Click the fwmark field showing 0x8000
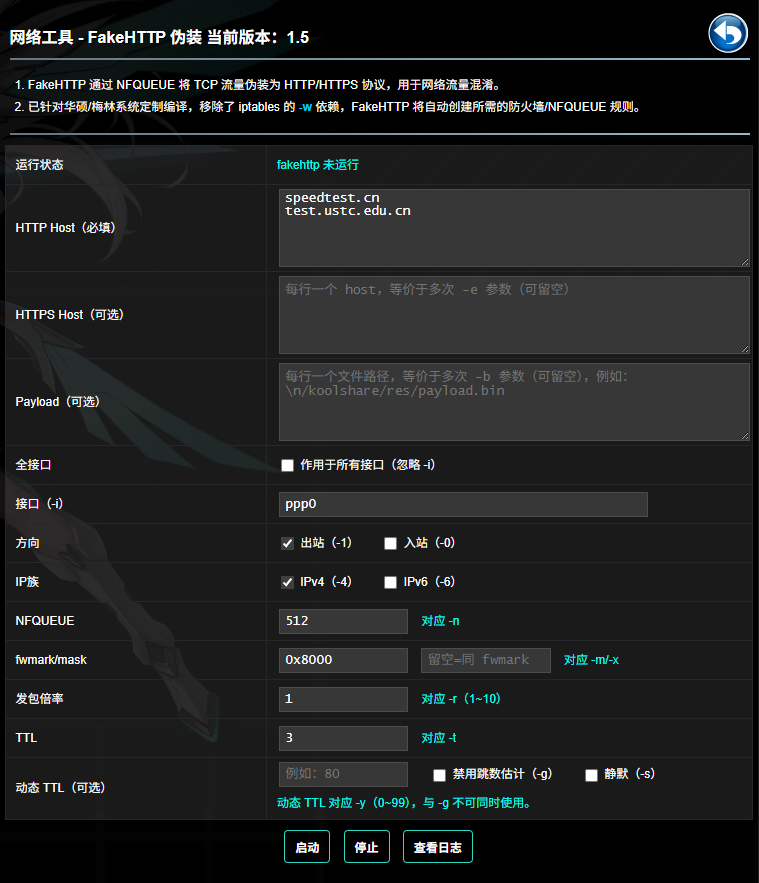The height and width of the screenshot is (883, 759). coord(343,660)
